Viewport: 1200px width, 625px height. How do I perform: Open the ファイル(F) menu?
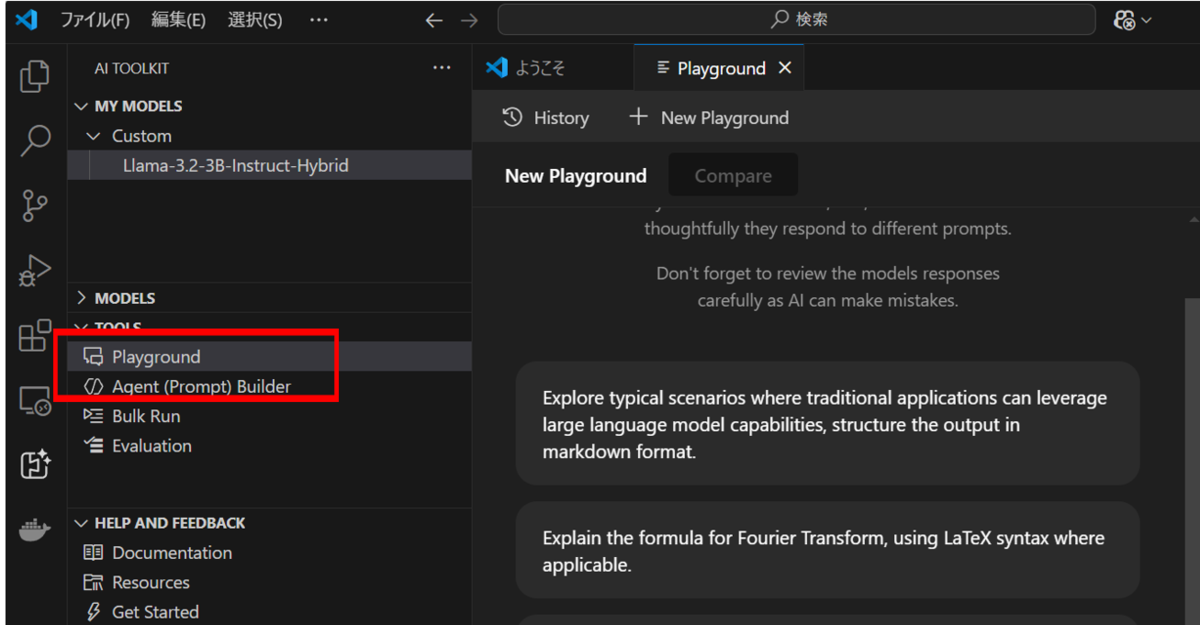click(95, 20)
